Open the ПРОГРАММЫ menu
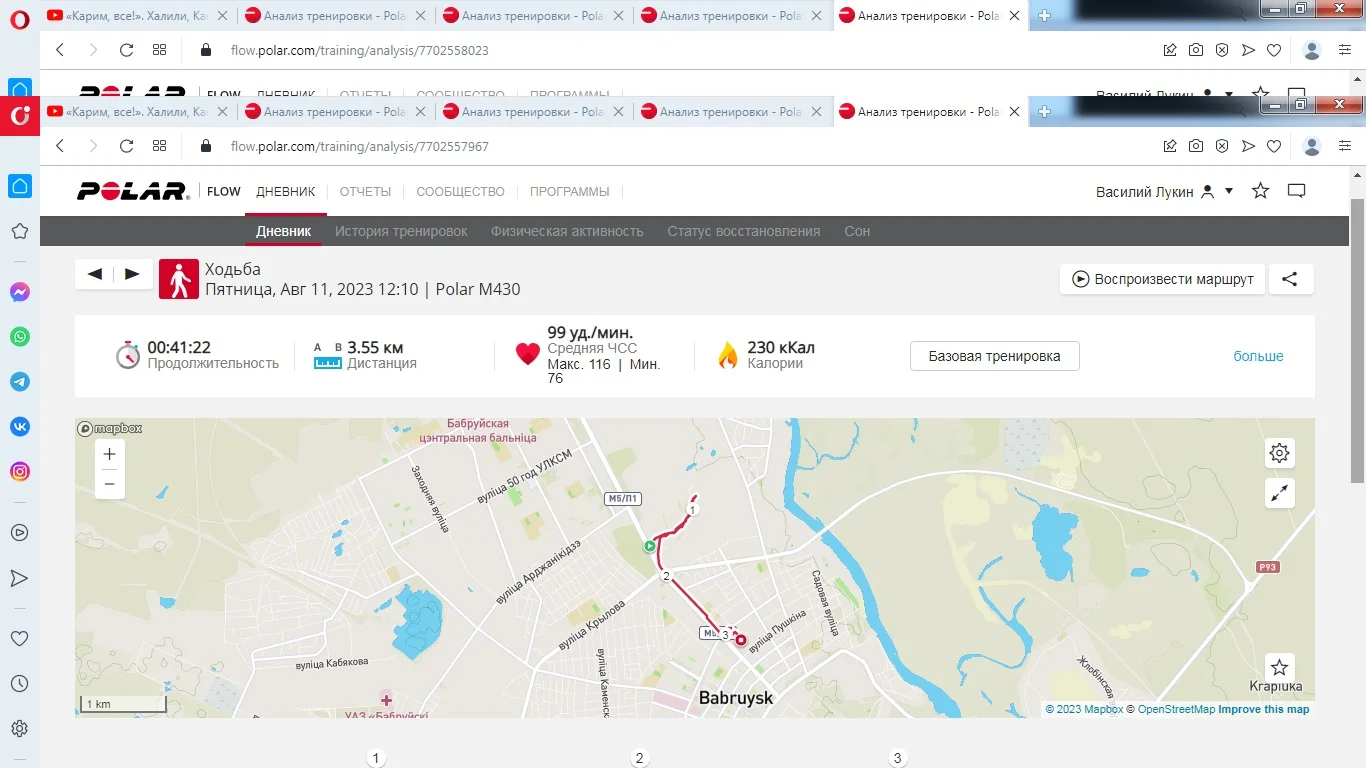The width and height of the screenshot is (1366, 768). coord(570,191)
